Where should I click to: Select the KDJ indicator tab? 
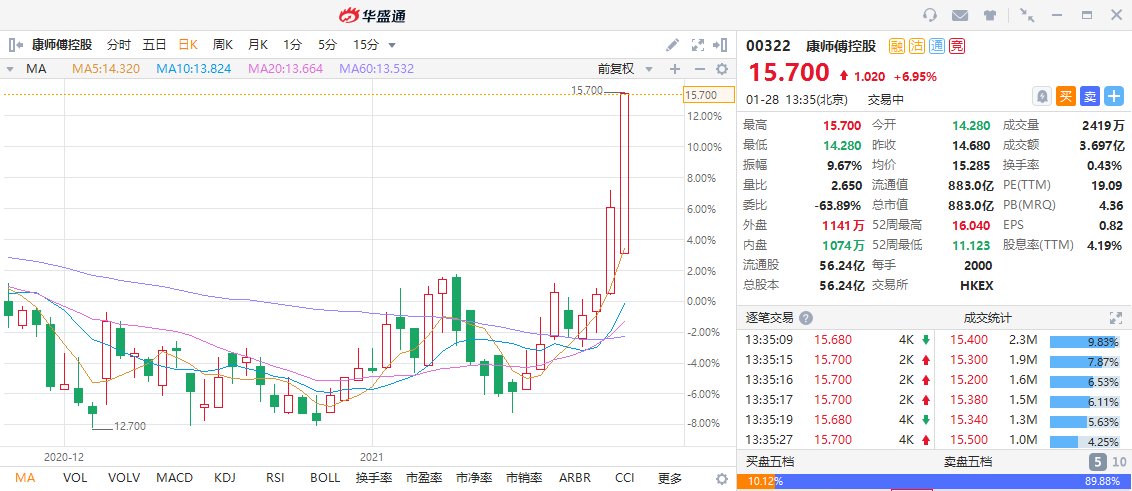point(225,478)
